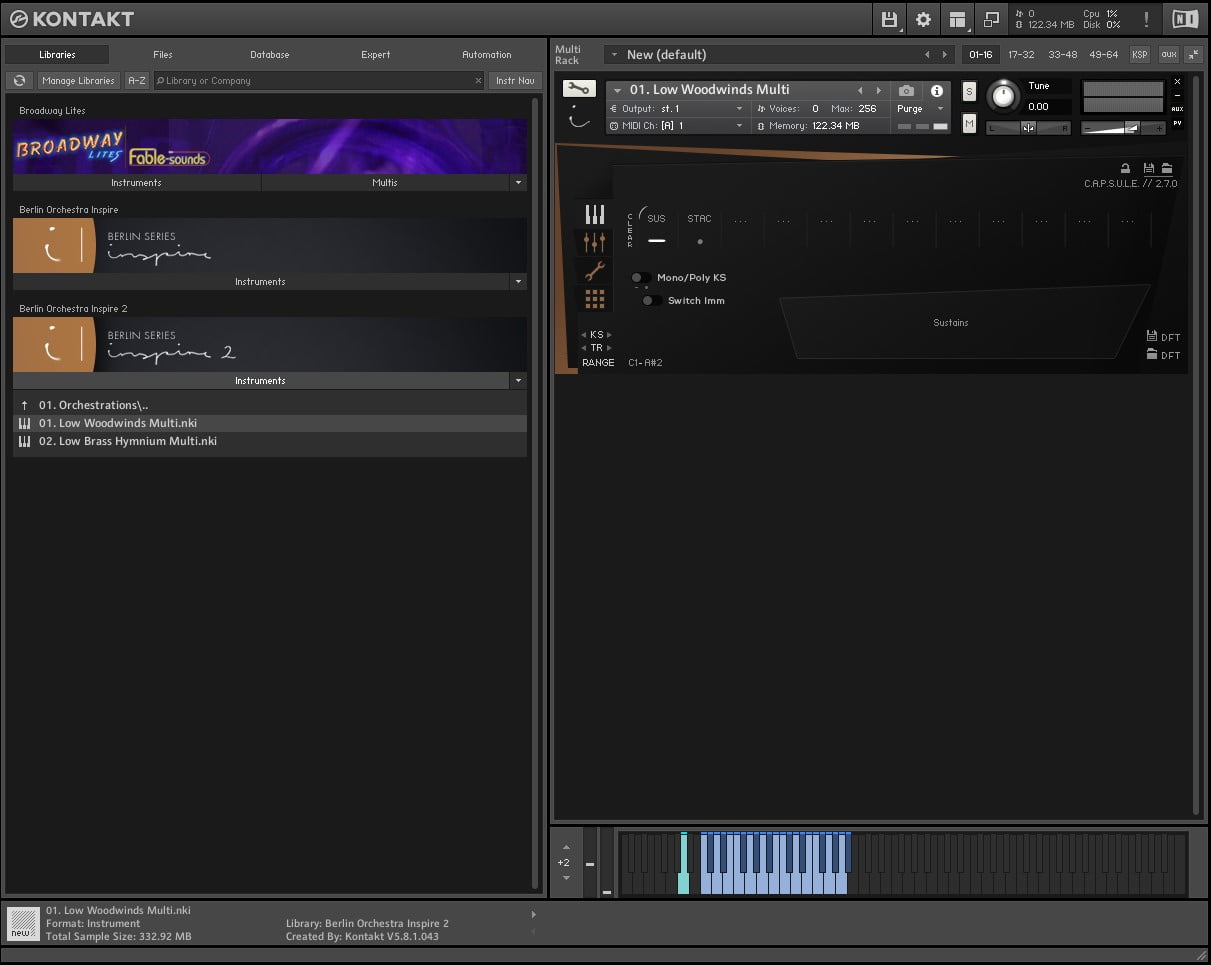Toggle the KSP script editor button
Viewport: 1211px width, 965px height.
[1139, 55]
